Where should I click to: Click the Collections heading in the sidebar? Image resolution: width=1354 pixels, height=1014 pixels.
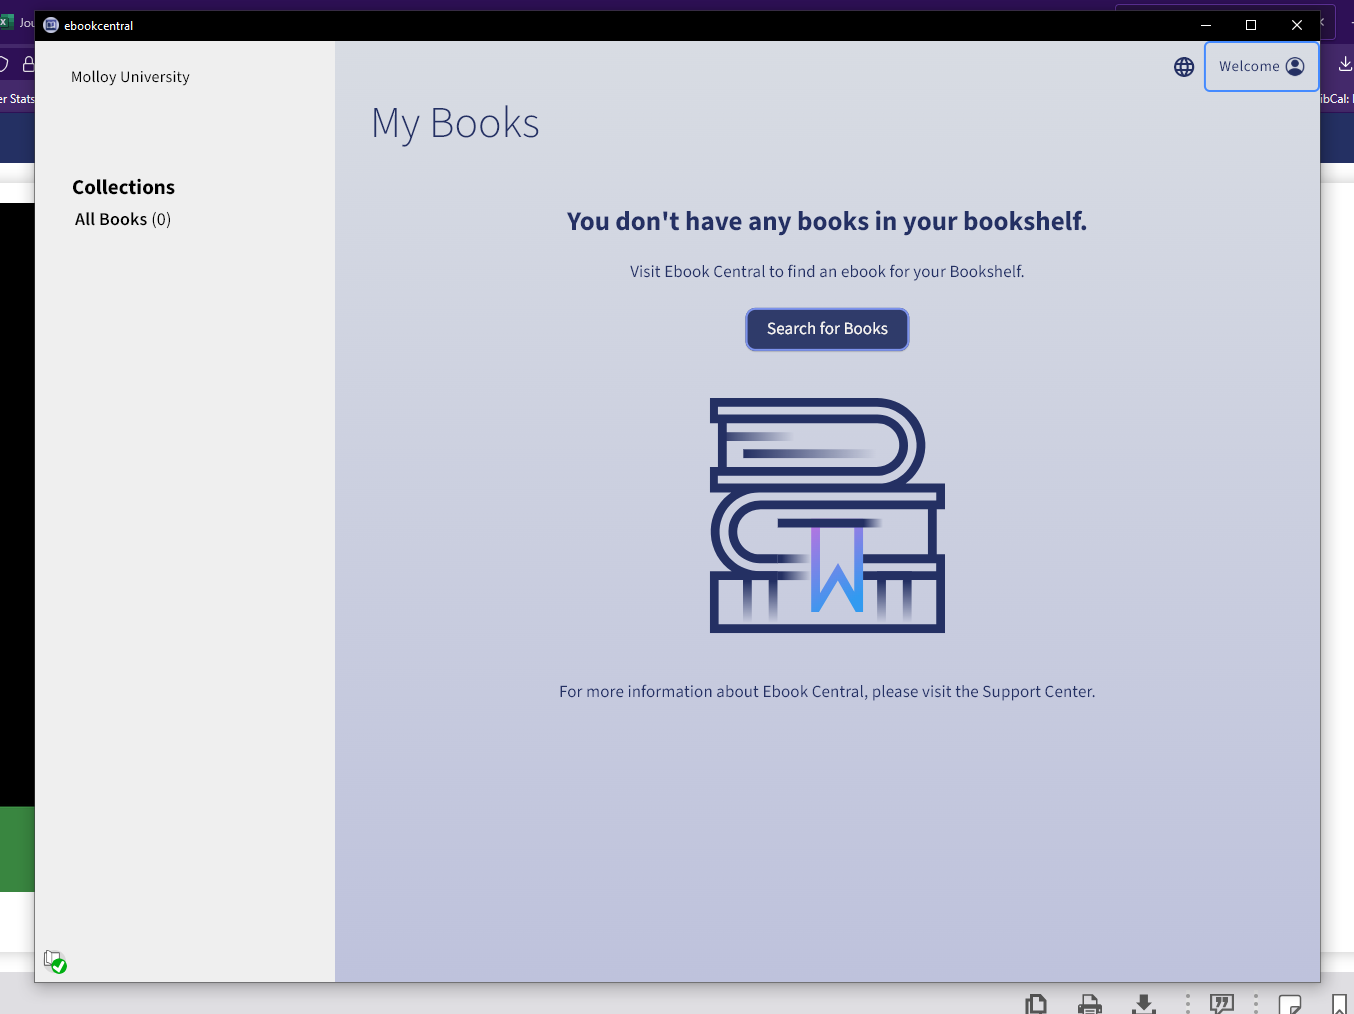[123, 187]
